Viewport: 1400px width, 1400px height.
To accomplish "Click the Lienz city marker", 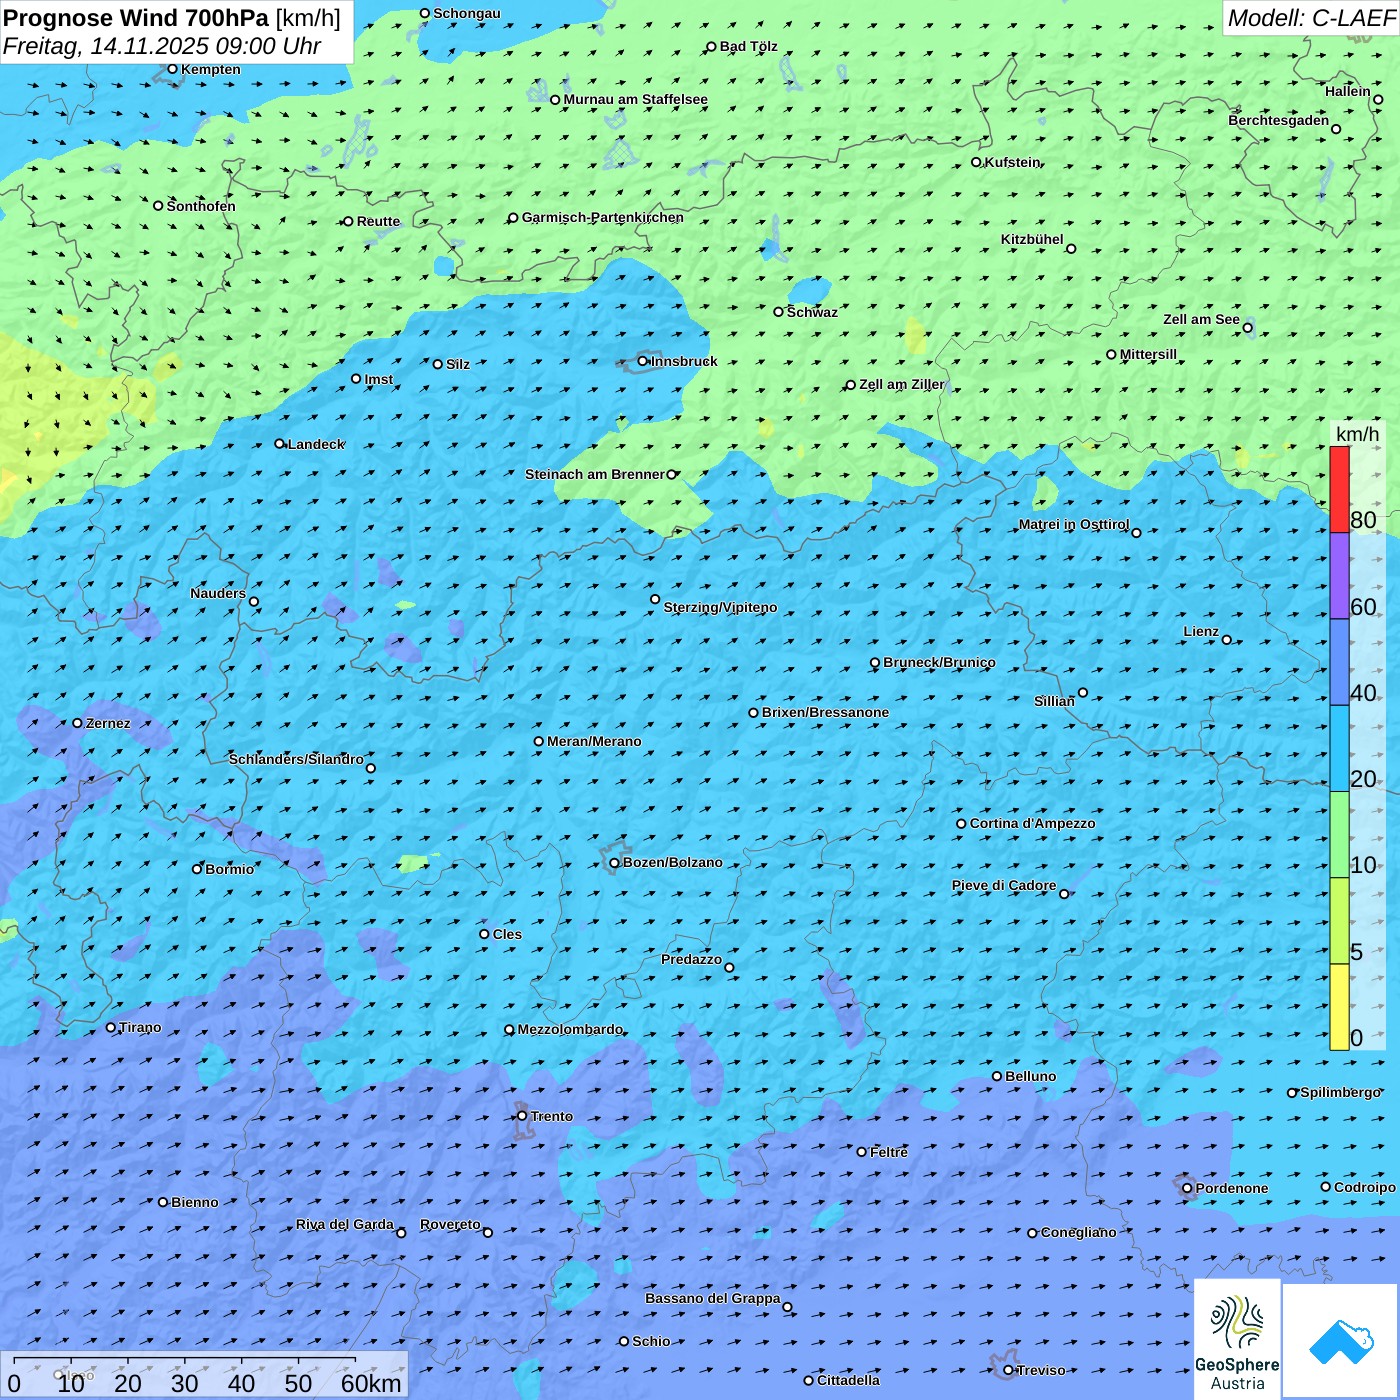I will coord(1227,640).
